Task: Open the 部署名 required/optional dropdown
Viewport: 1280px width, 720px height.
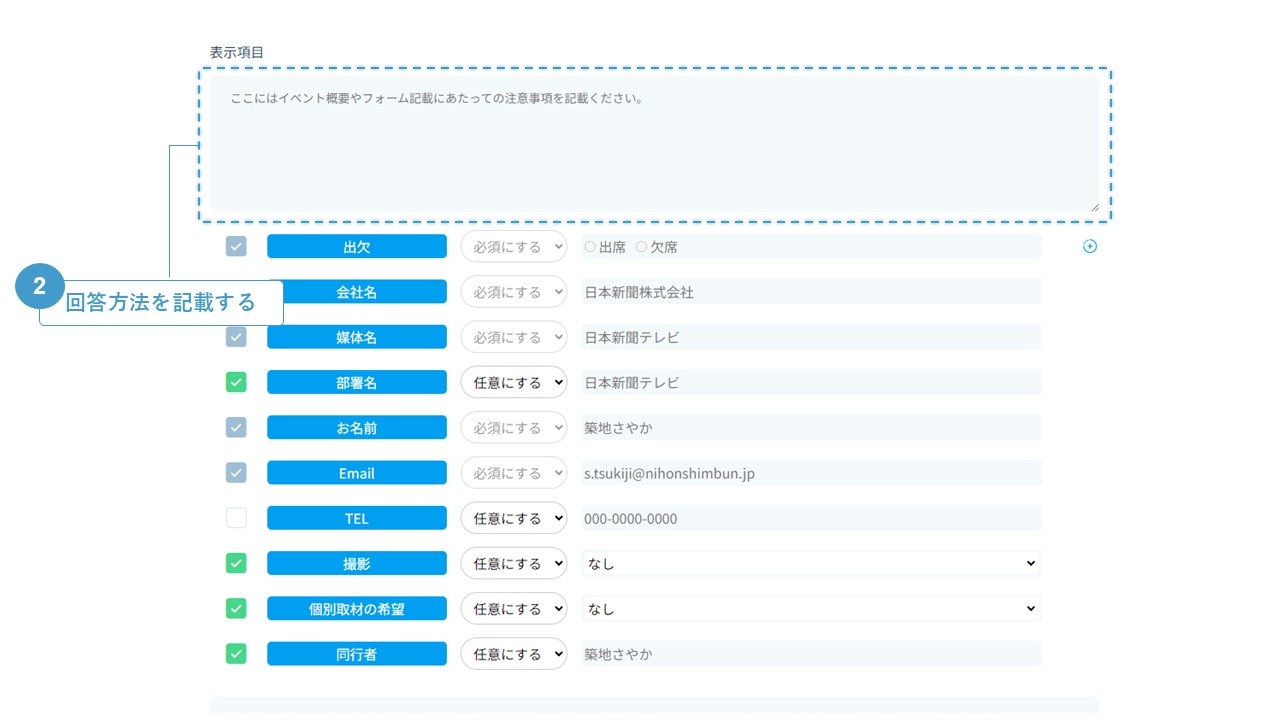Action: pyautogui.click(x=513, y=382)
